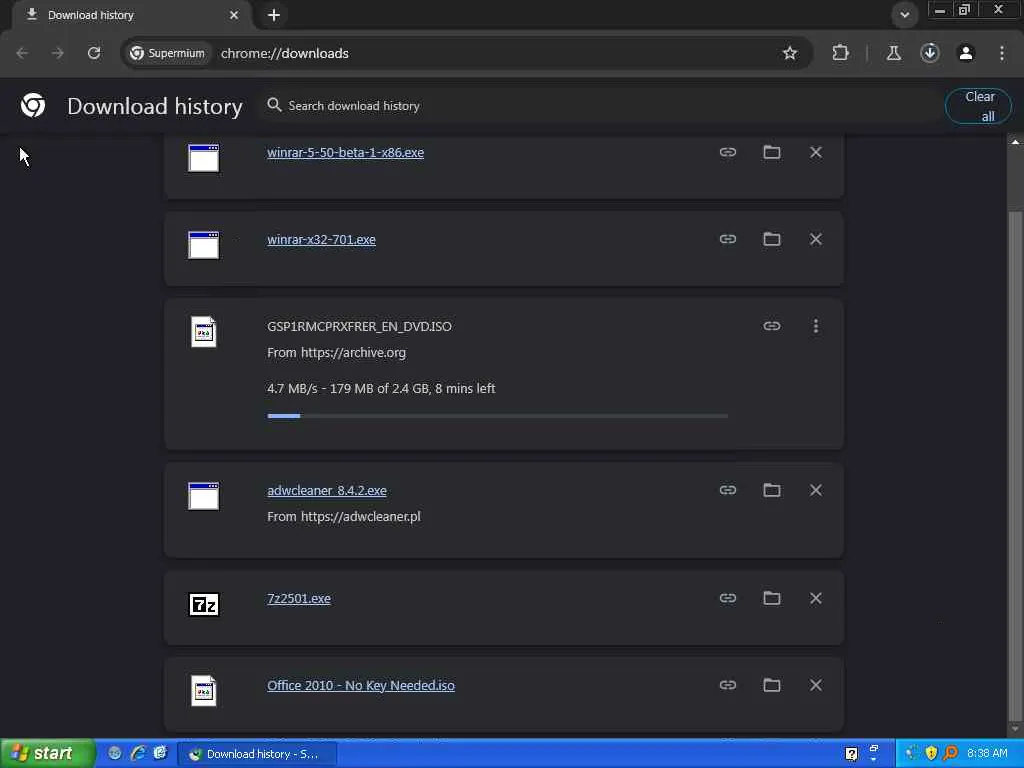This screenshot has width=1024, height=768.
Task: Open the tab search dropdown
Action: coord(904,14)
